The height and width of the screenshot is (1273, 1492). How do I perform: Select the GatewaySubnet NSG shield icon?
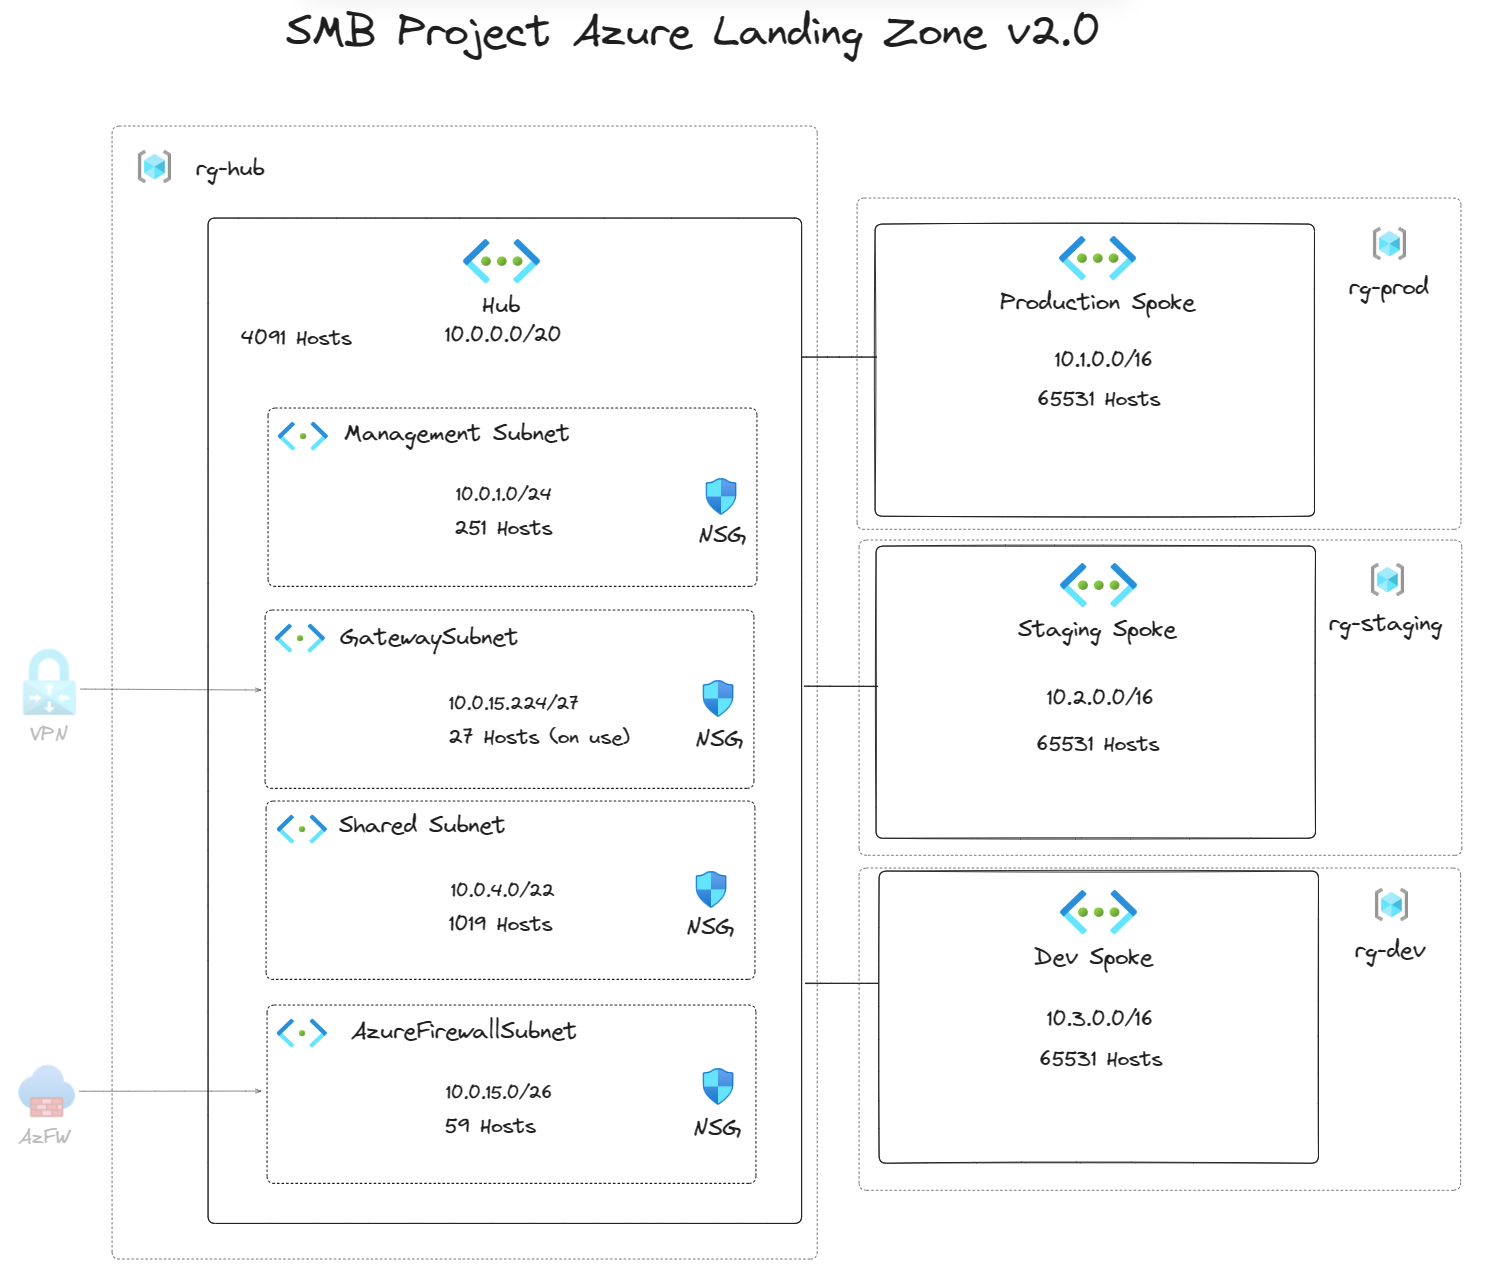(718, 698)
